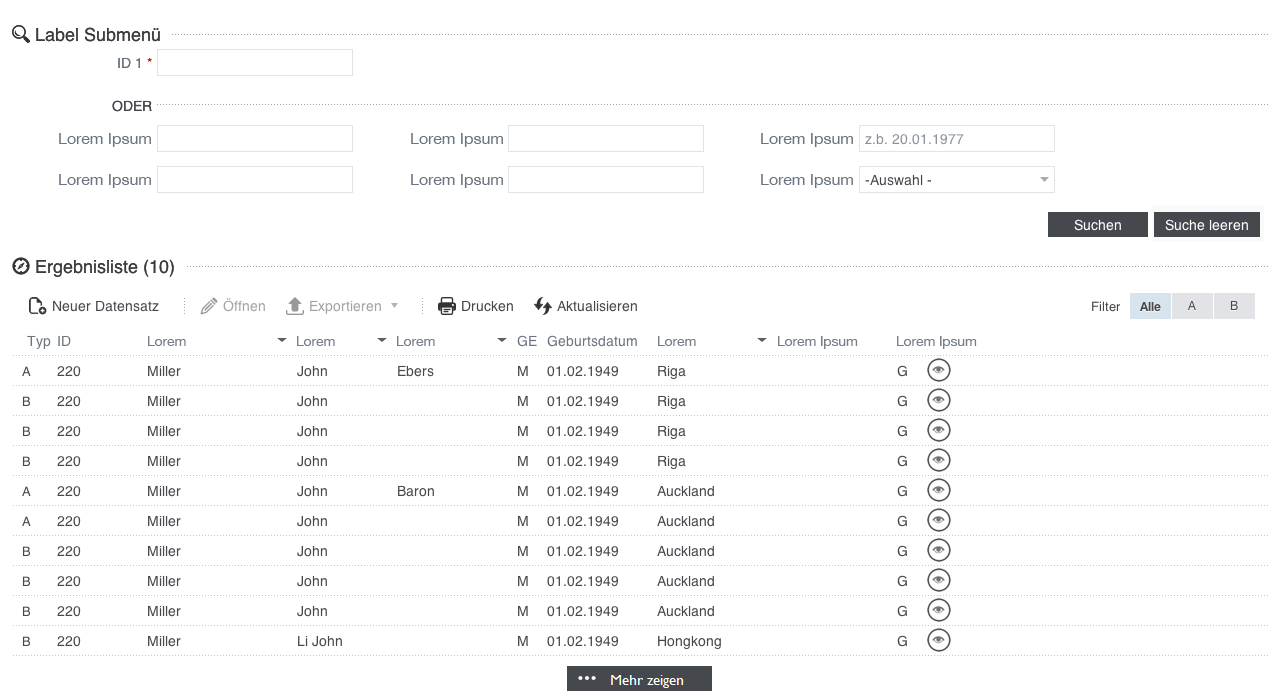Screen dimensions: 1280x696
Task: Switch filter to B
Action: tap(1234, 306)
